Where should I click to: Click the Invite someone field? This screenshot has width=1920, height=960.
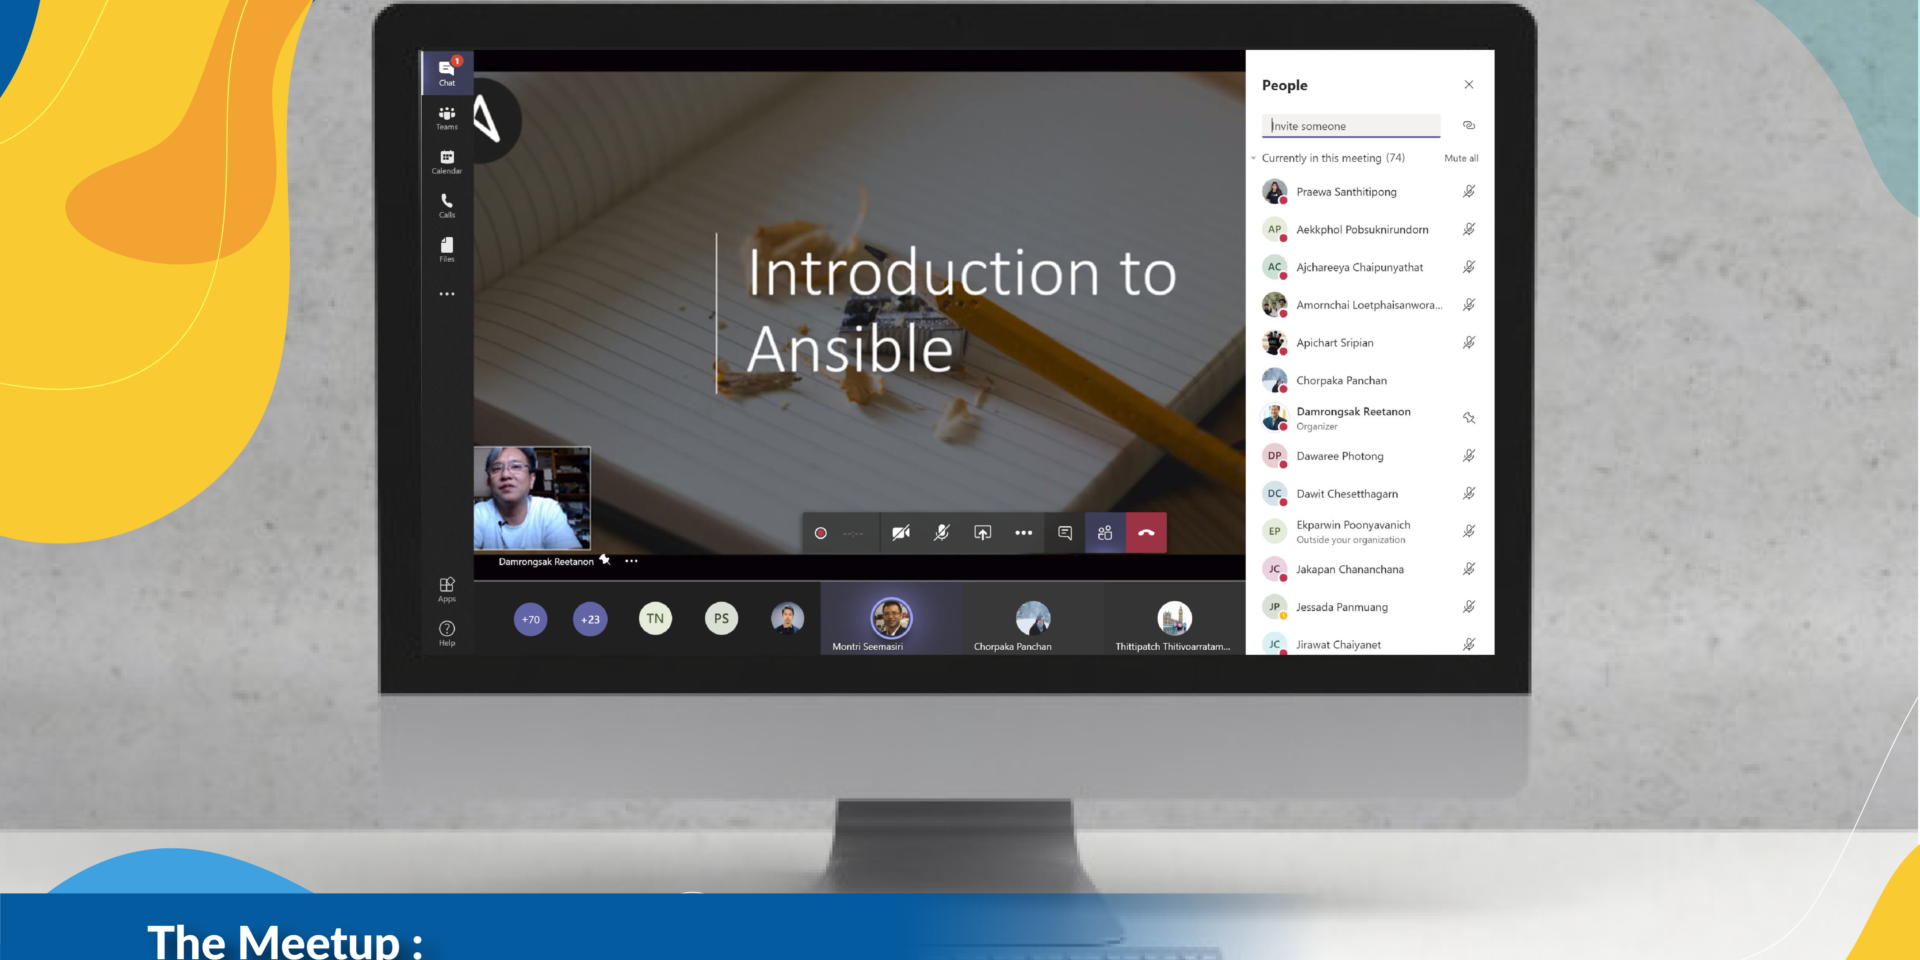click(x=1350, y=126)
